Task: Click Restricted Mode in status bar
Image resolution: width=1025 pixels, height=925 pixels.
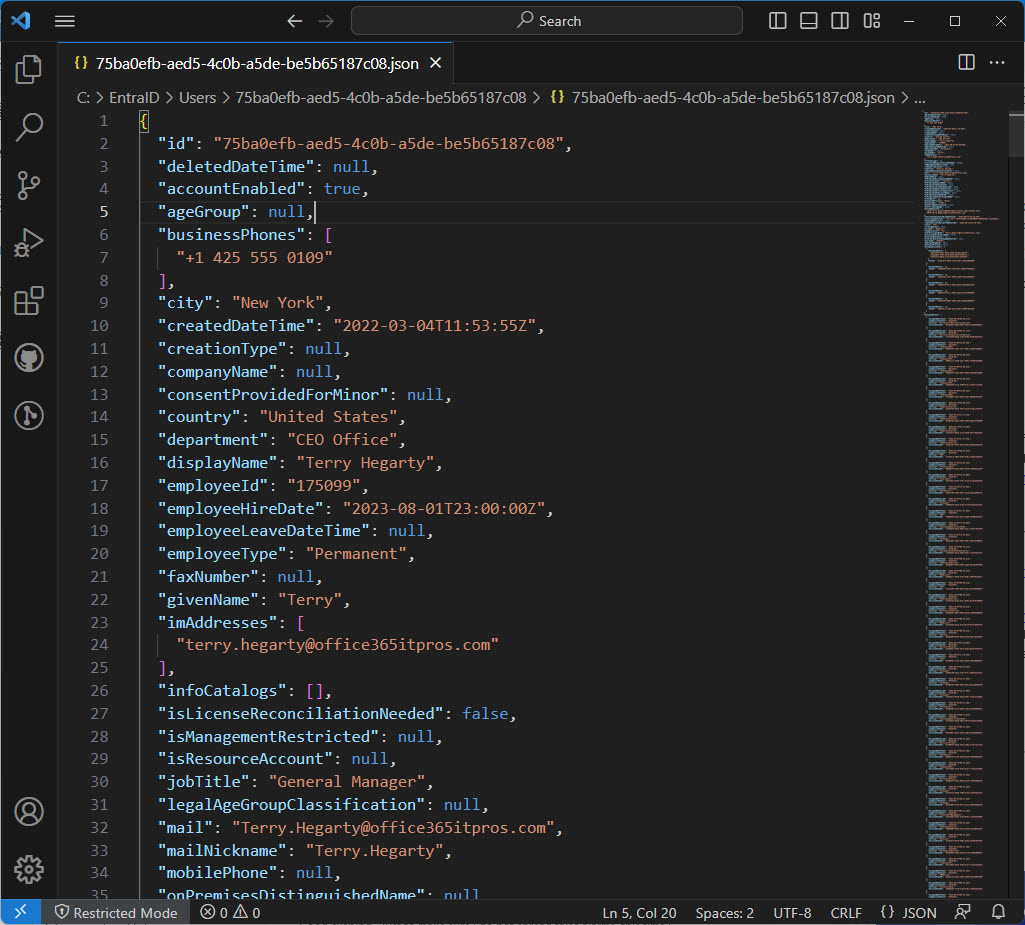Action: coord(116,912)
